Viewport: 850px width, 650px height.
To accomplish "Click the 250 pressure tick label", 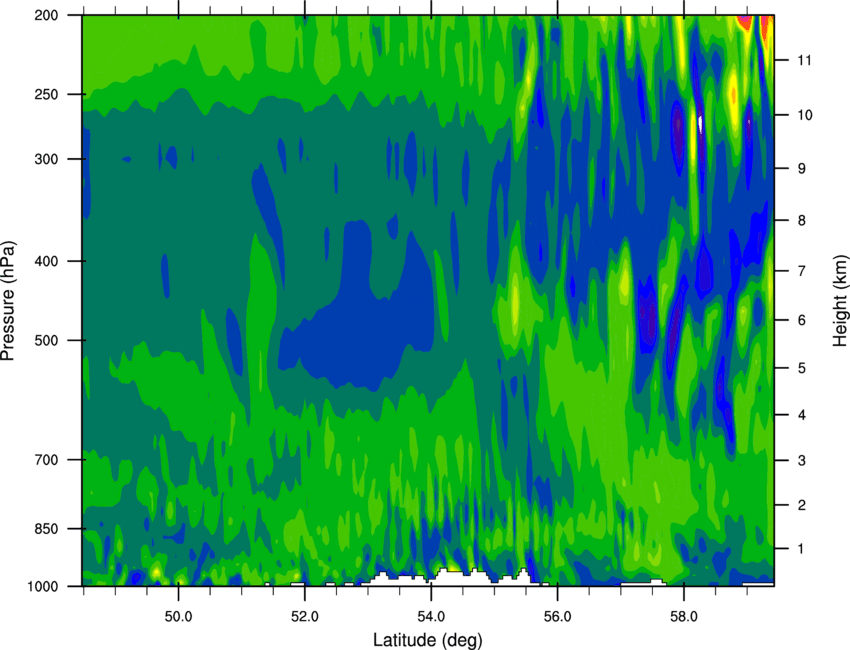I will (46, 94).
